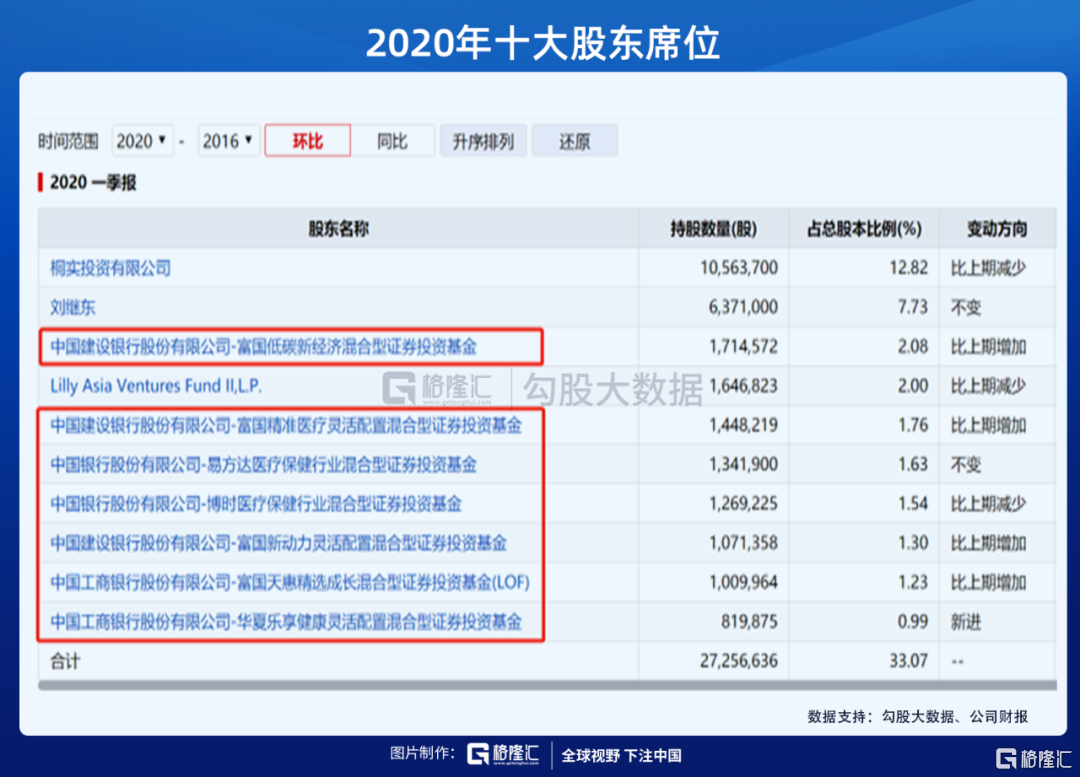Click the 图片制作 footer label

pos(422,754)
